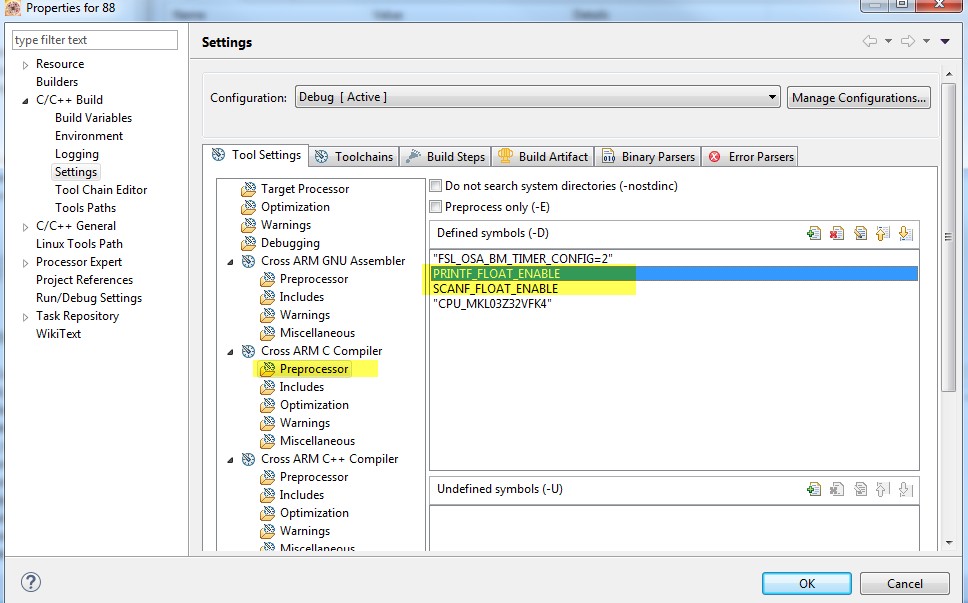The image size is (968, 603).
Task: Click the Delete defined symbol icon
Action: [x=837, y=233]
